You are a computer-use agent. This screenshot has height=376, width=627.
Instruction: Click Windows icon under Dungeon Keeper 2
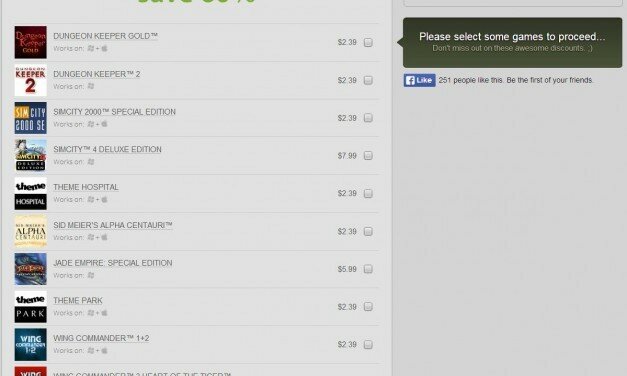[x=91, y=86]
